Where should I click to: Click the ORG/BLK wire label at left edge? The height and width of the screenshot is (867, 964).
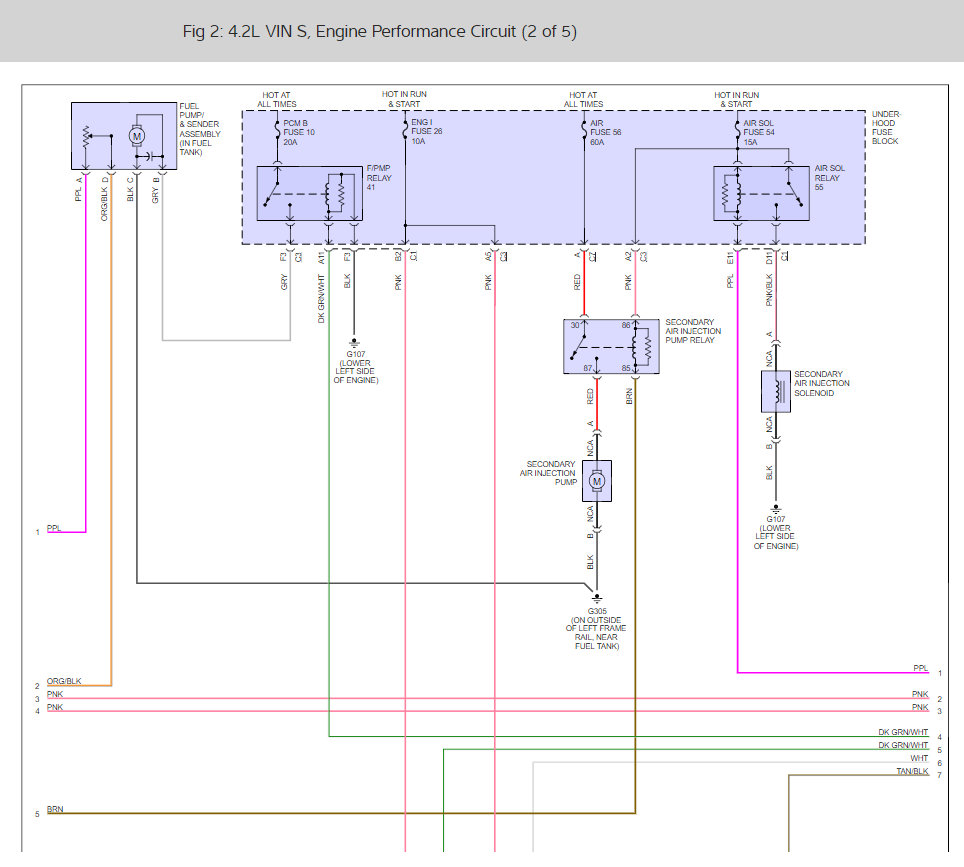click(64, 682)
